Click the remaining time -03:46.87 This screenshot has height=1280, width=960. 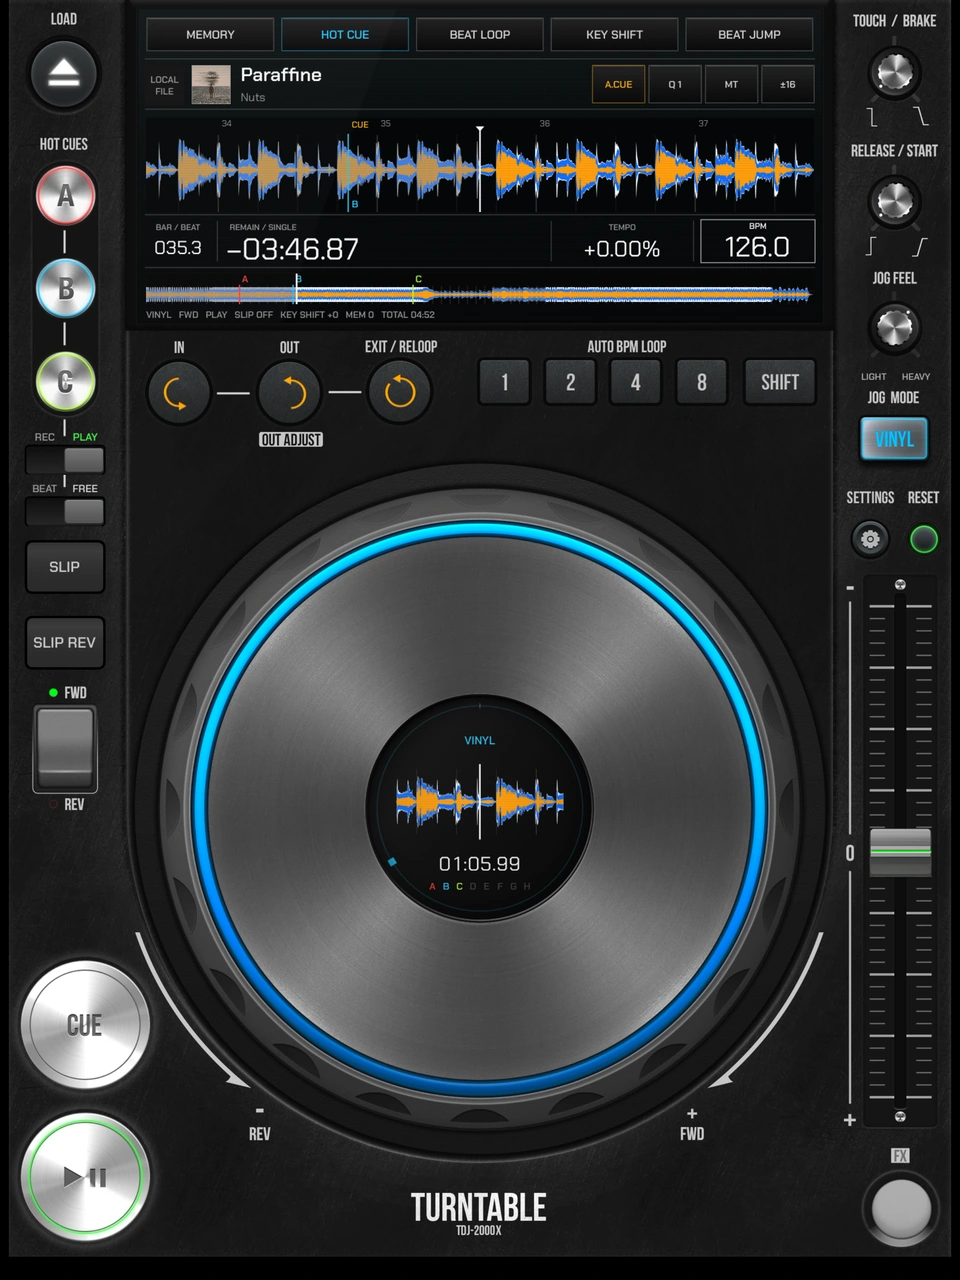pos(292,249)
